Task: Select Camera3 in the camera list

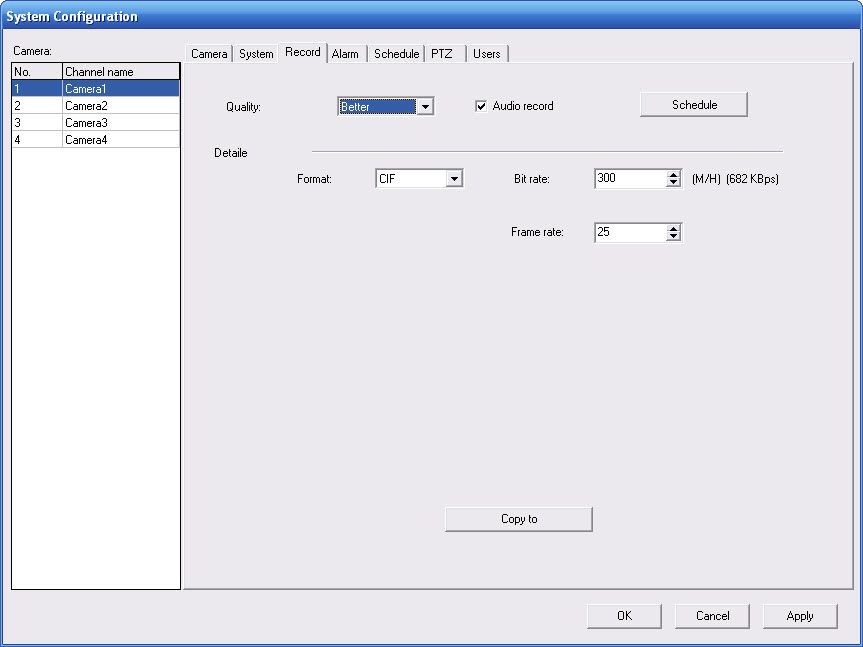Action: click(x=86, y=123)
